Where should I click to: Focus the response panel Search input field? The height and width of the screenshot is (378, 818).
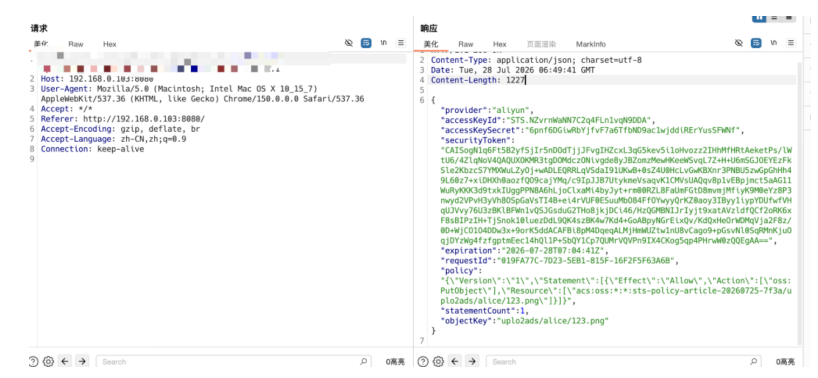pyautogui.click(x=623, y=361)
